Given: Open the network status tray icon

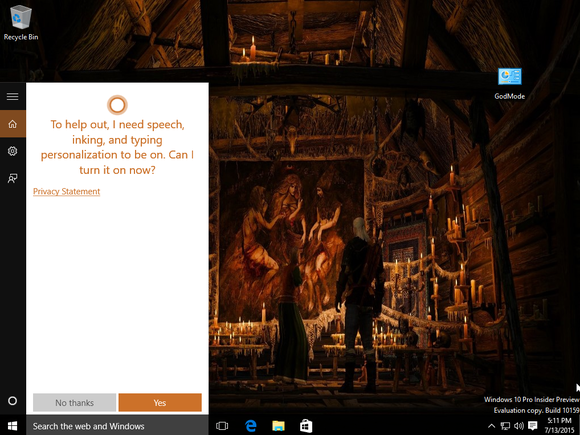Looking at the screenshot, I should (x=505, y=426).
